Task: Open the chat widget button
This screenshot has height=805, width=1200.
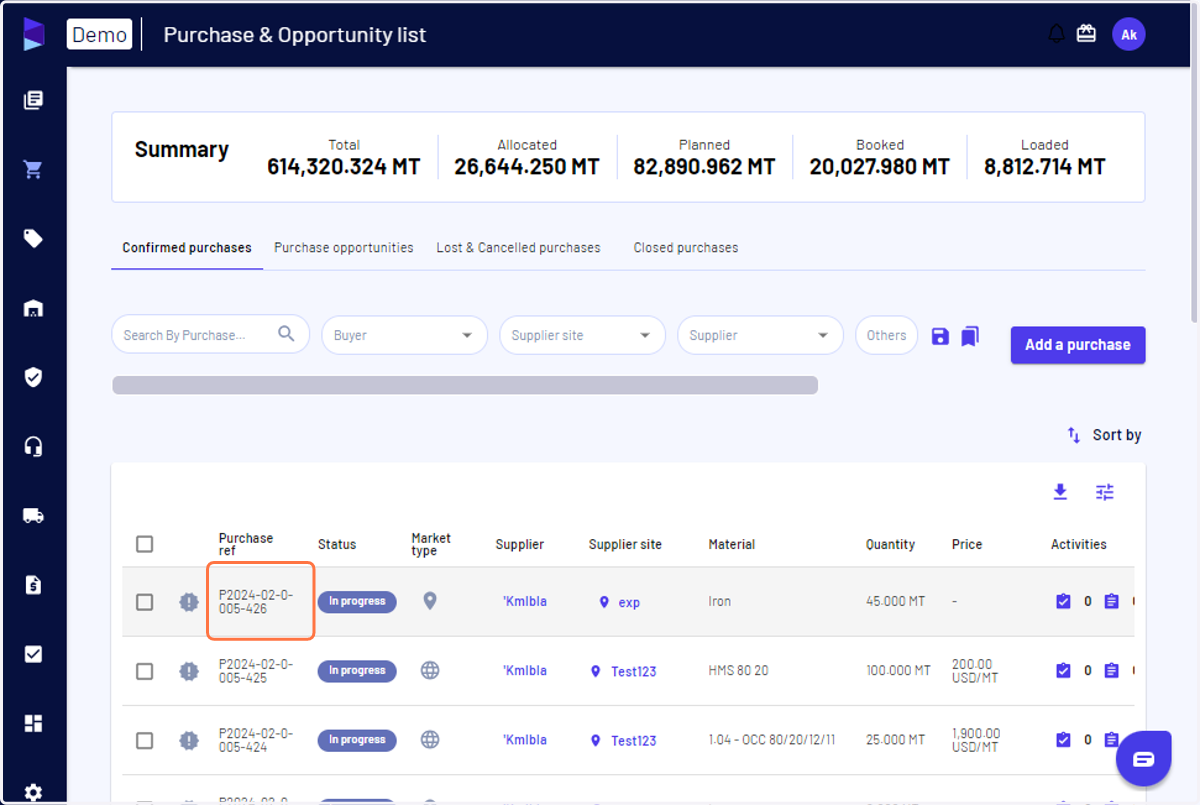Action: [1144, 759]
